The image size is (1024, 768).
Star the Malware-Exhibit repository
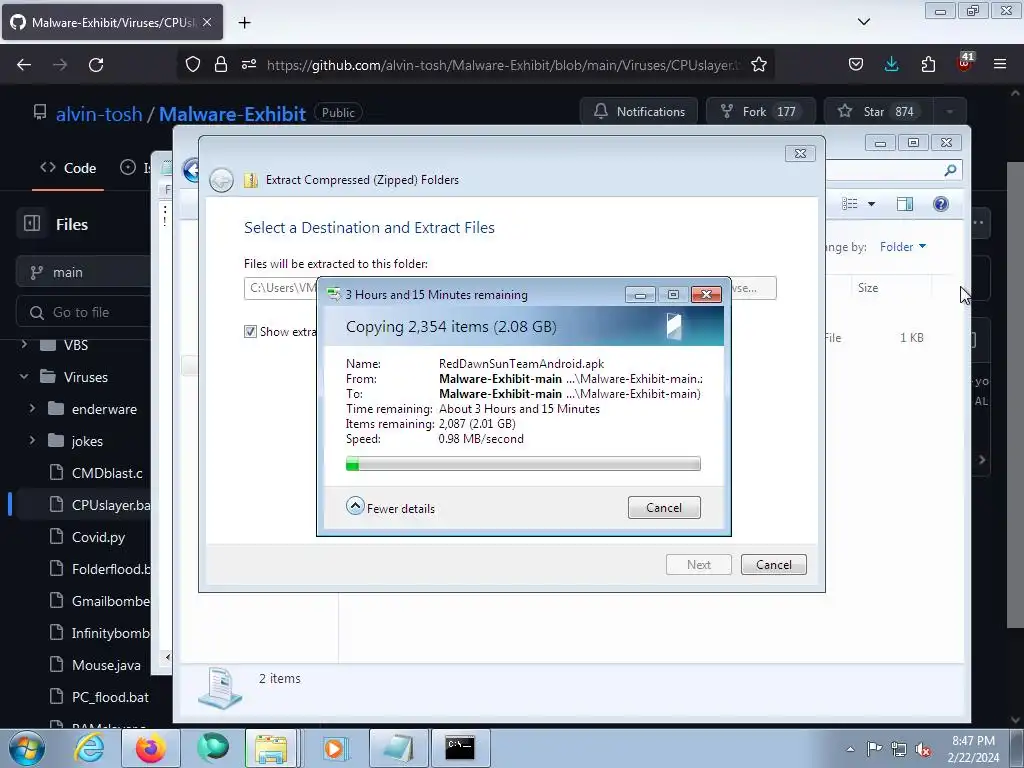tap(878, 112)
